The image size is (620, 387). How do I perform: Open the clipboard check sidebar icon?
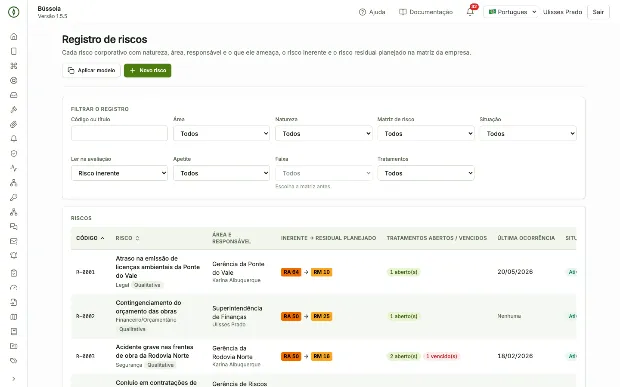[13, 273]
